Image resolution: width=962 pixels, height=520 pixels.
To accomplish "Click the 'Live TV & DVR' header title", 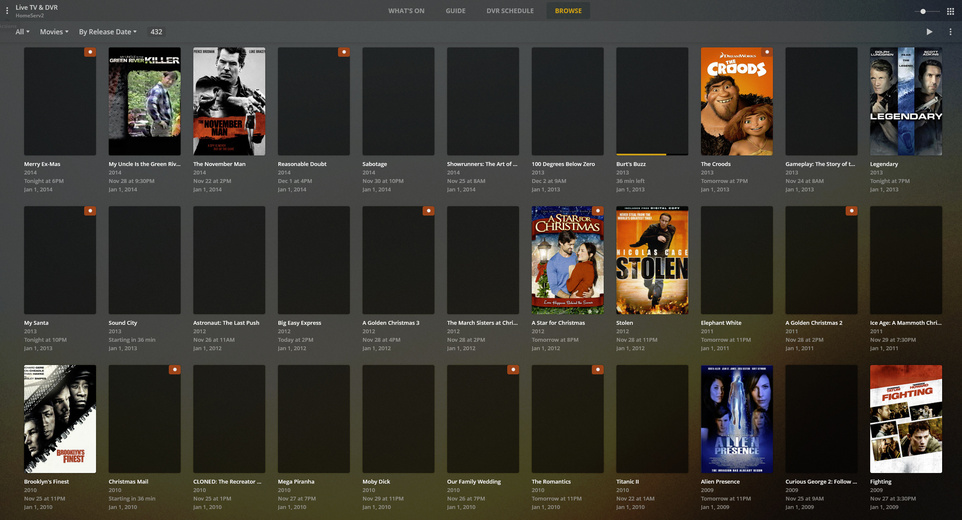I will [37, 7].
